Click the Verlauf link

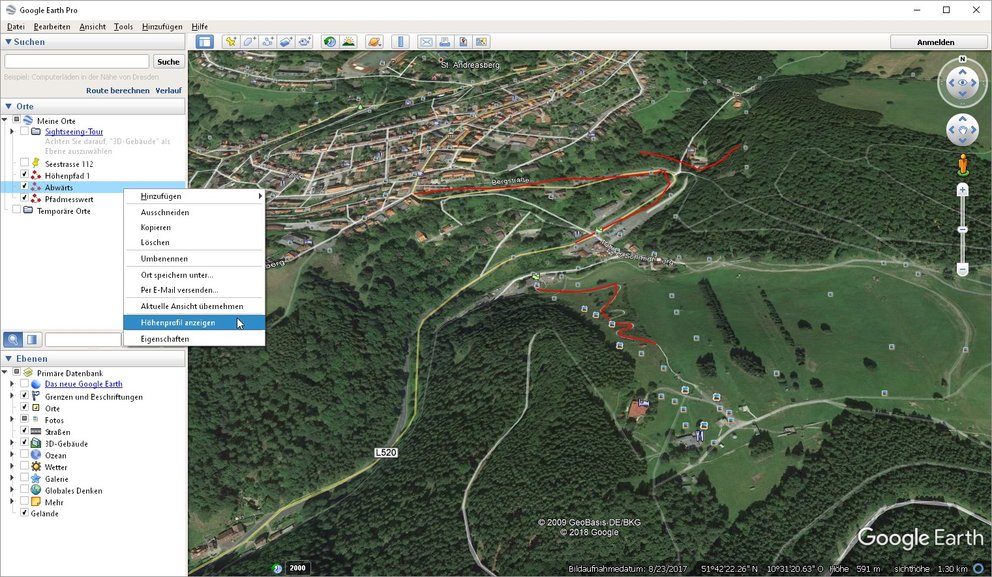[168, 90]
